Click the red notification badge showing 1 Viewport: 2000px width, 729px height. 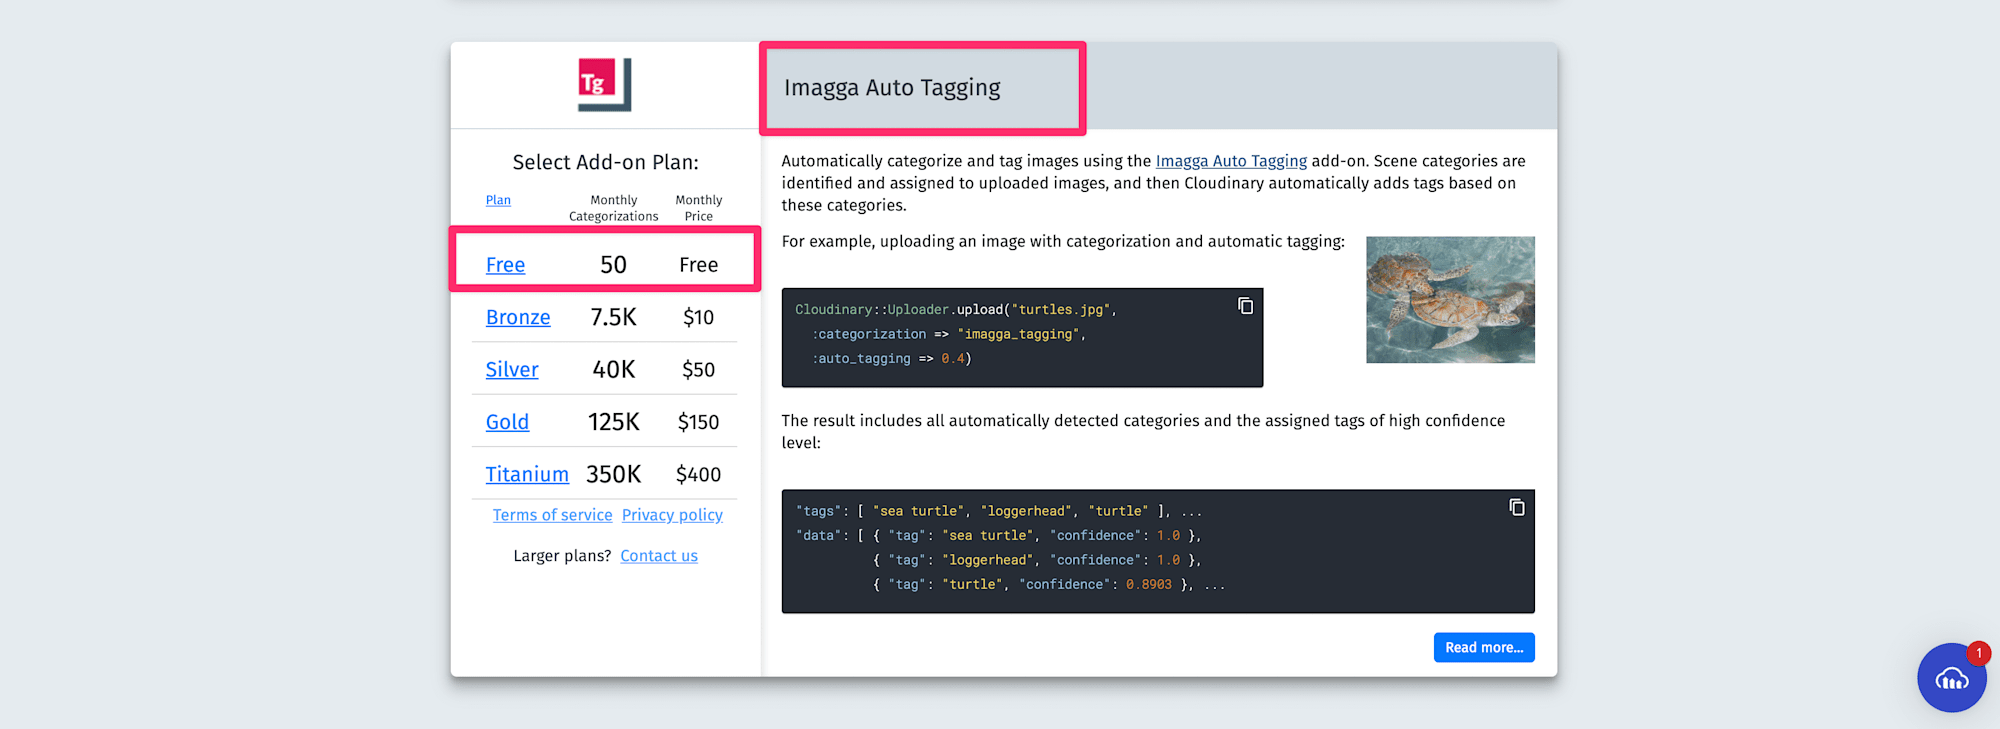click(1978, 653)
